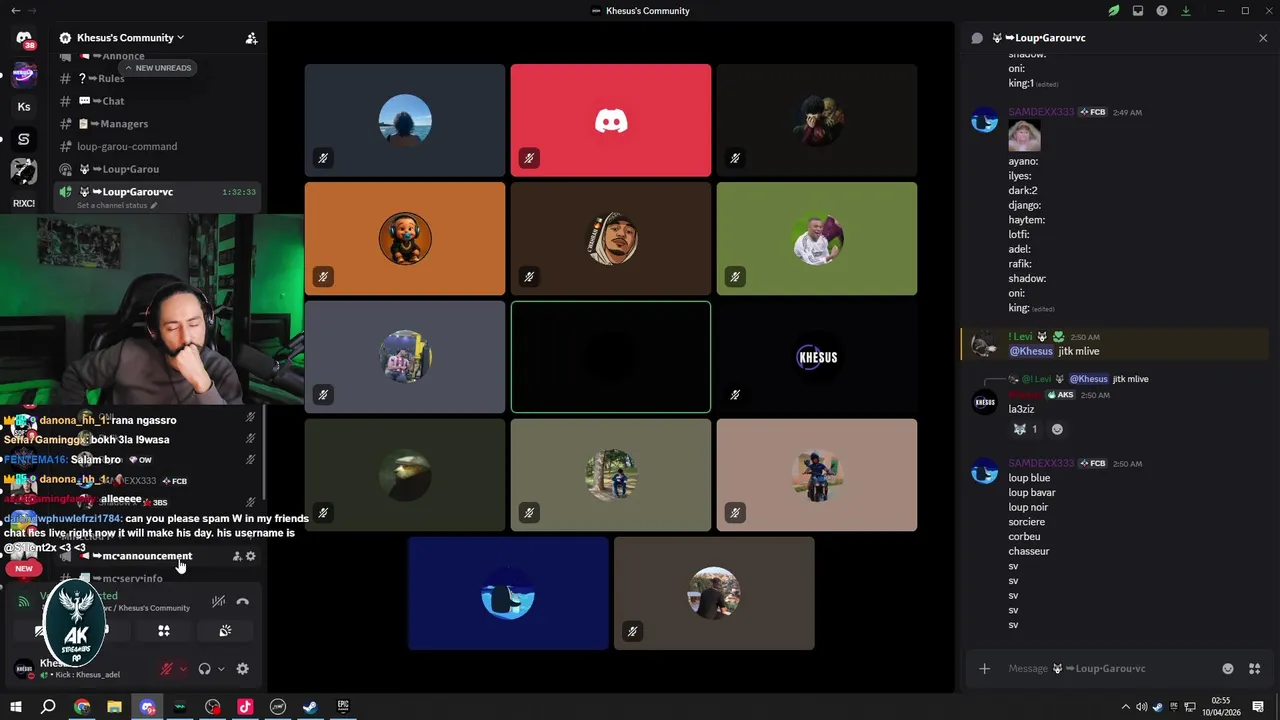This screenshot has width=1280, height=720.
Task: Open the 'Ks' server icon
Action: [x=24, y=107]
